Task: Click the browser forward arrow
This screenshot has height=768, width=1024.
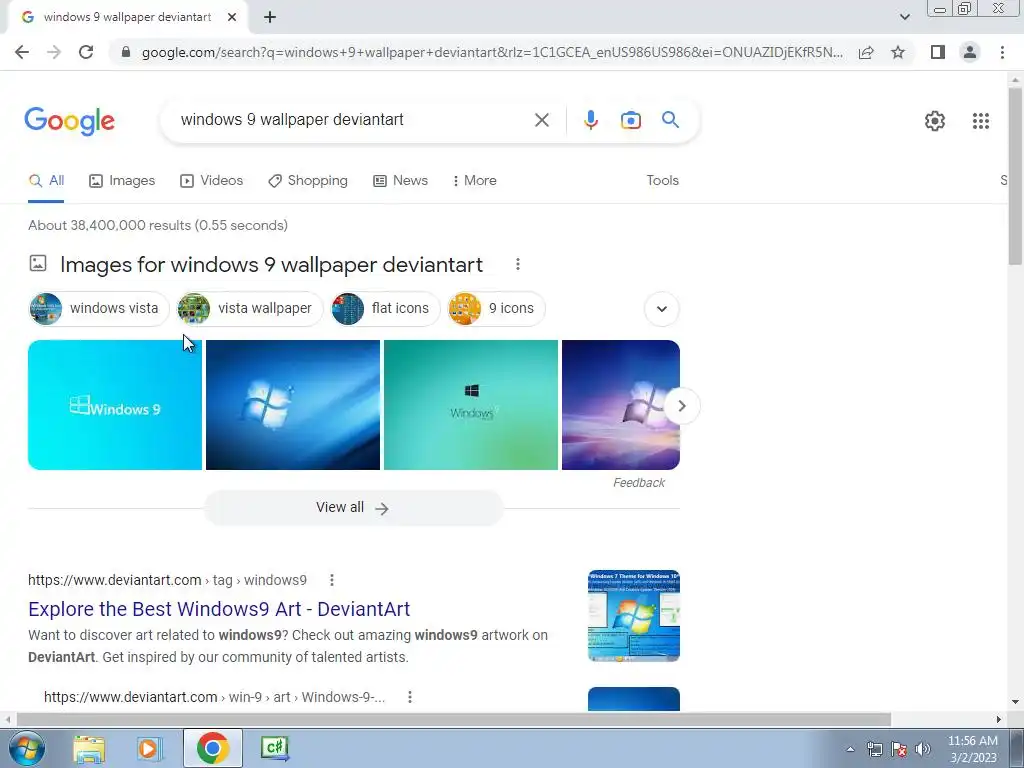Action: 54,52
